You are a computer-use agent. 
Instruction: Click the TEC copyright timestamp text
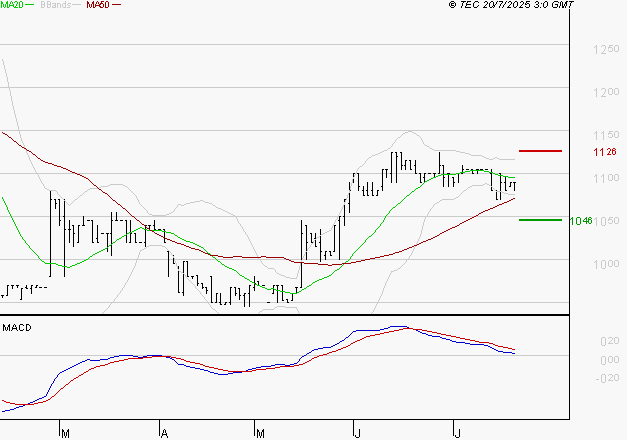[x=511, y=5]
